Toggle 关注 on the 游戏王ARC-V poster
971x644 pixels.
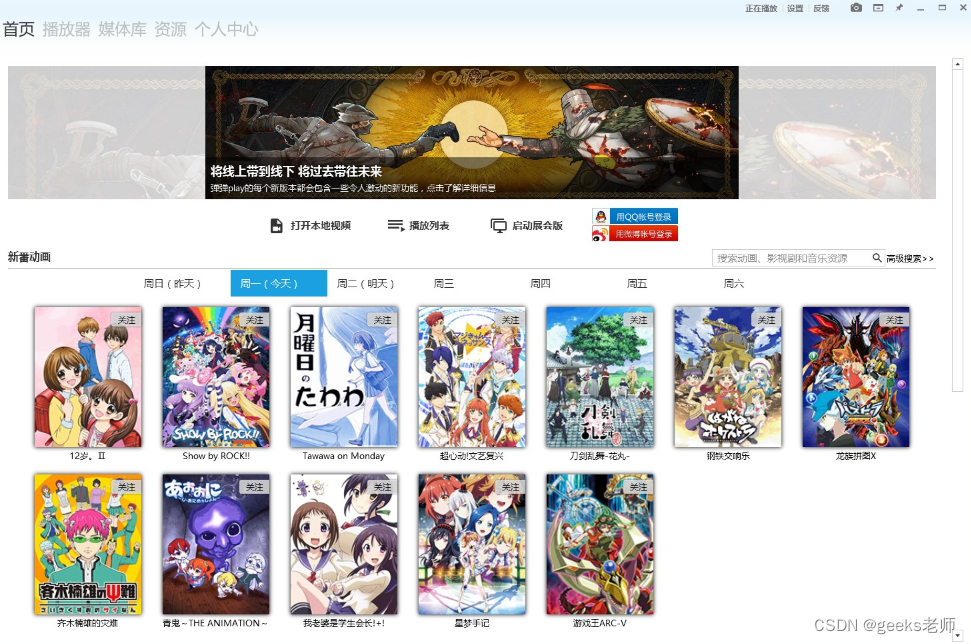638,487
